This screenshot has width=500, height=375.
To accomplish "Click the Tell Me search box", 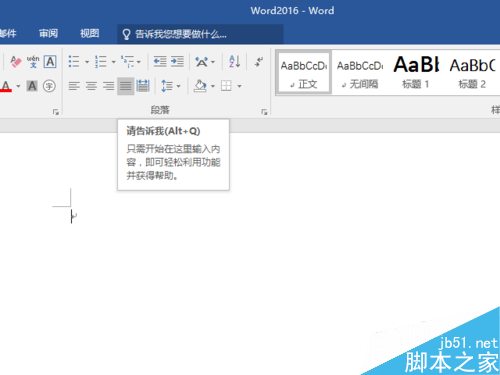I will click(200, 34).
